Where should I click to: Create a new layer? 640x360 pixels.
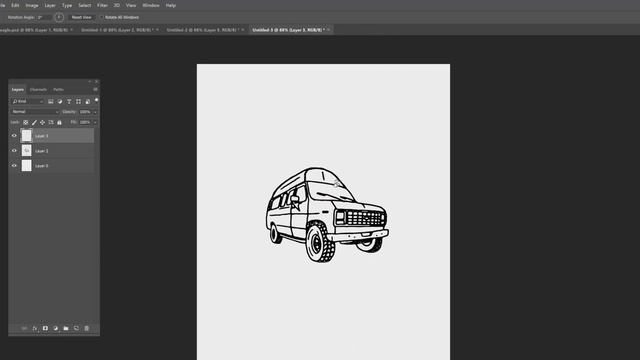tap(76, 328)
